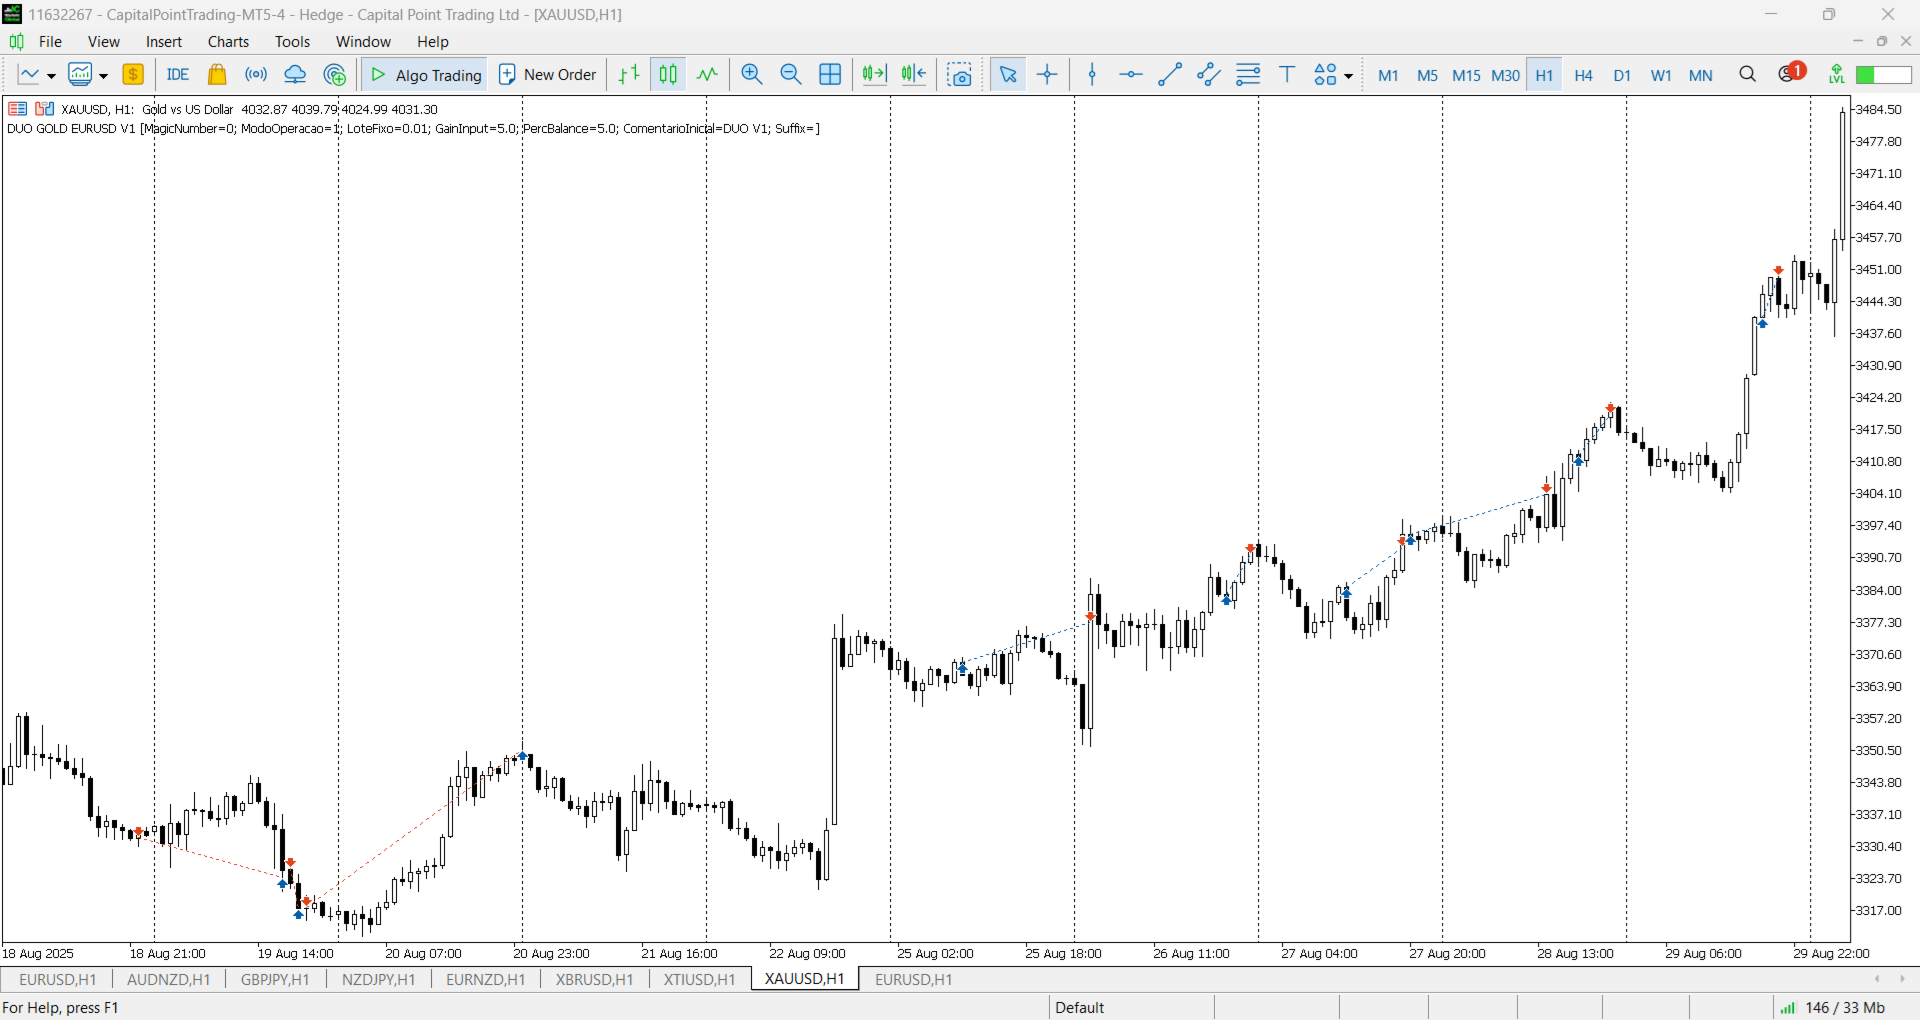Open account notifications with red badge
Image resolution: width=1920 pixels, height=1020 pixels.
tap(1791, 73)
